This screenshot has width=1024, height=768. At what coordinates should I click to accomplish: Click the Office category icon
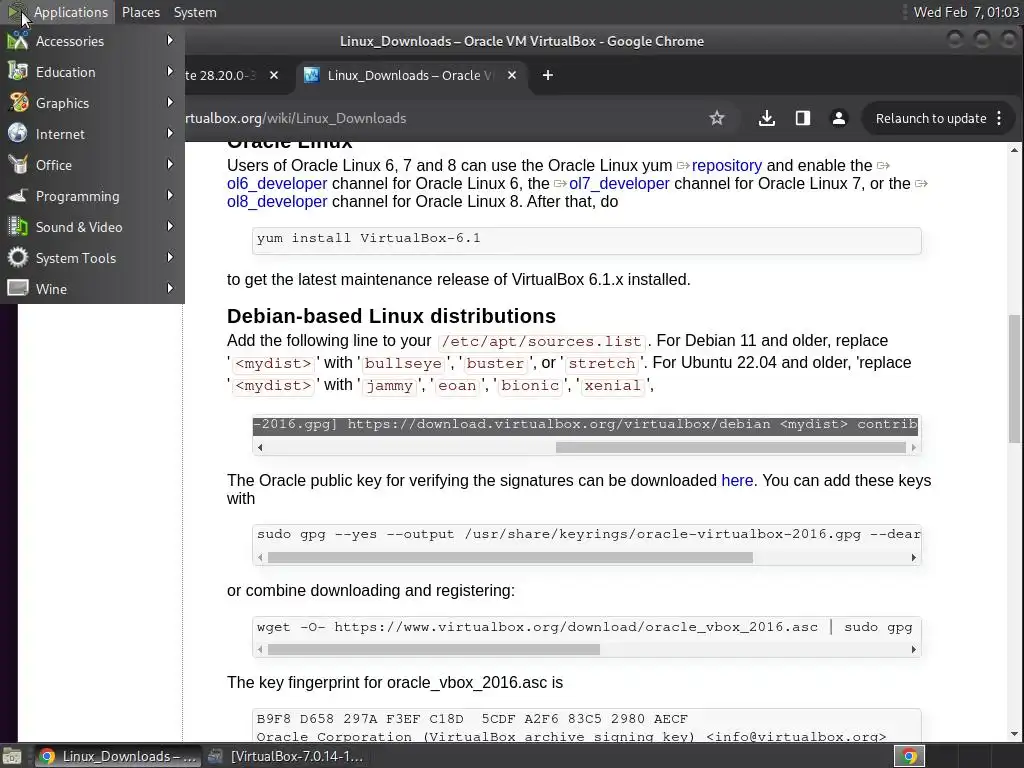click(18, 165)
